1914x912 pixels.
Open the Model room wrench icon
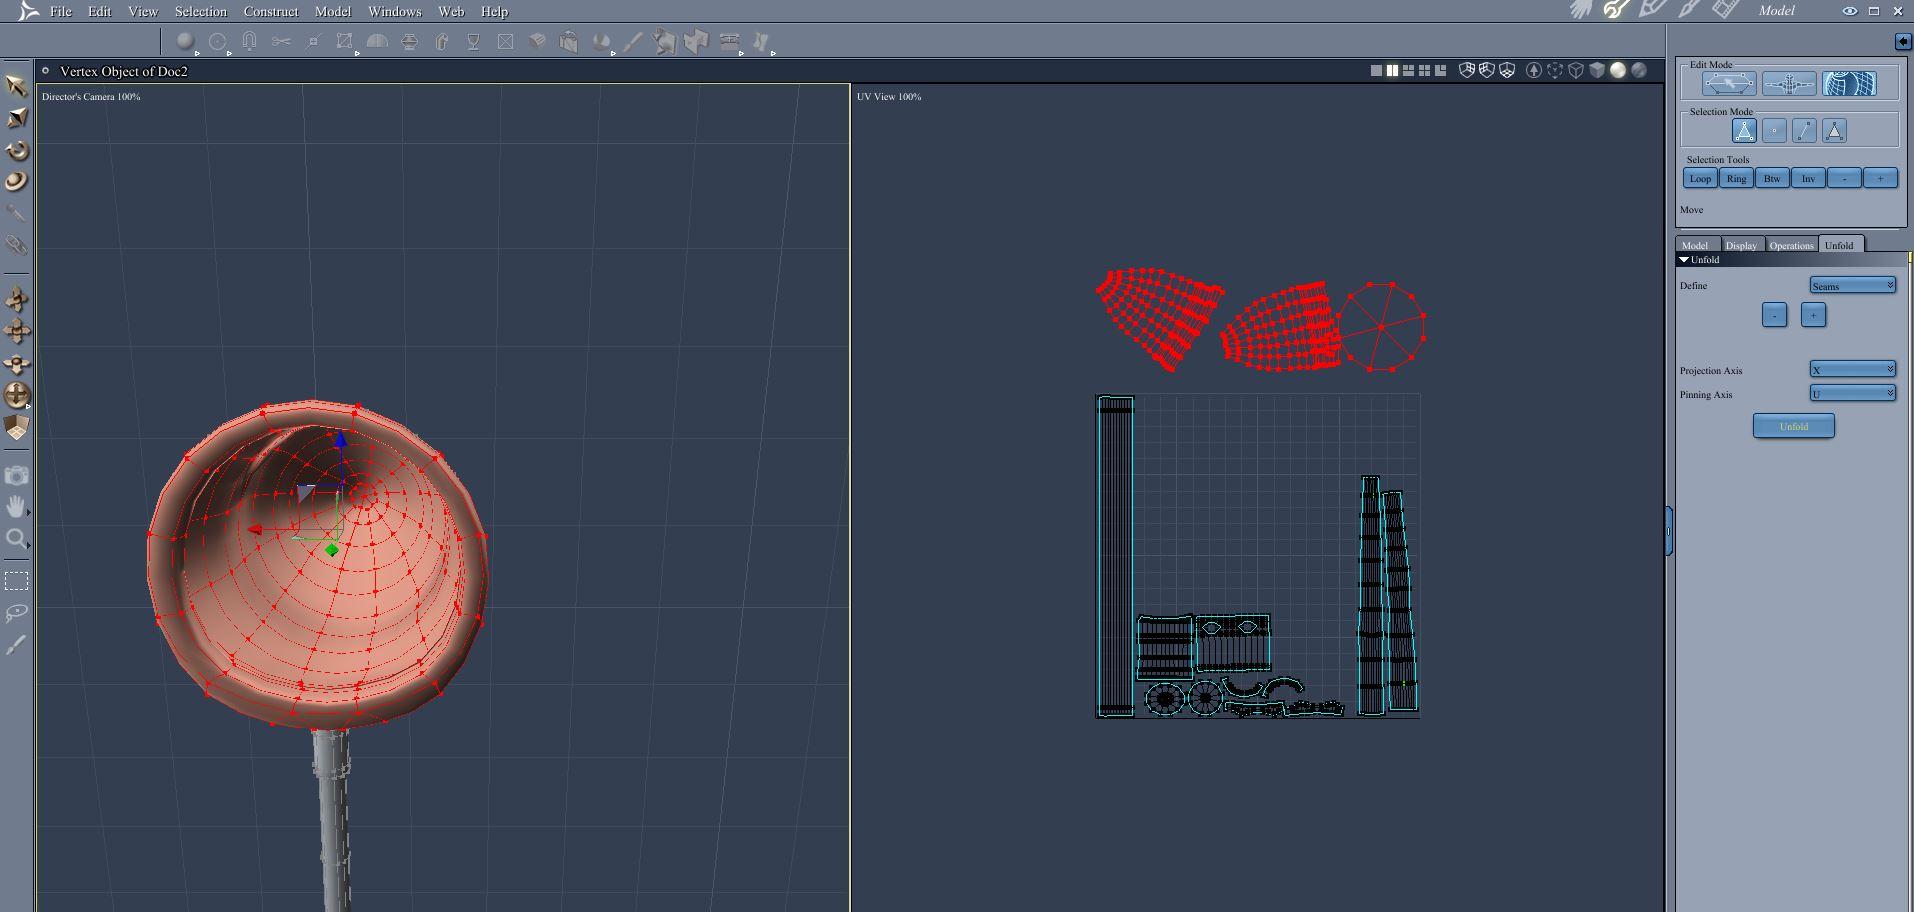point(1617,10)
